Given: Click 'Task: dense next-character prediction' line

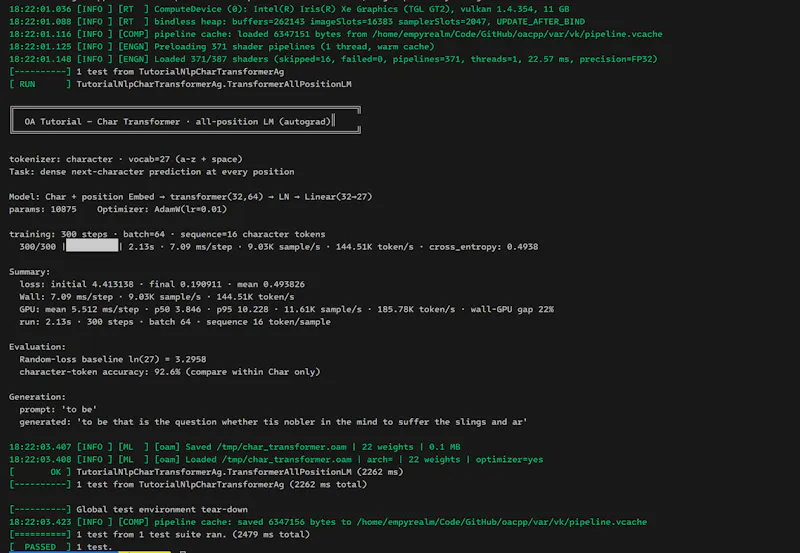Looking at the screenshot, I should 152,172.
